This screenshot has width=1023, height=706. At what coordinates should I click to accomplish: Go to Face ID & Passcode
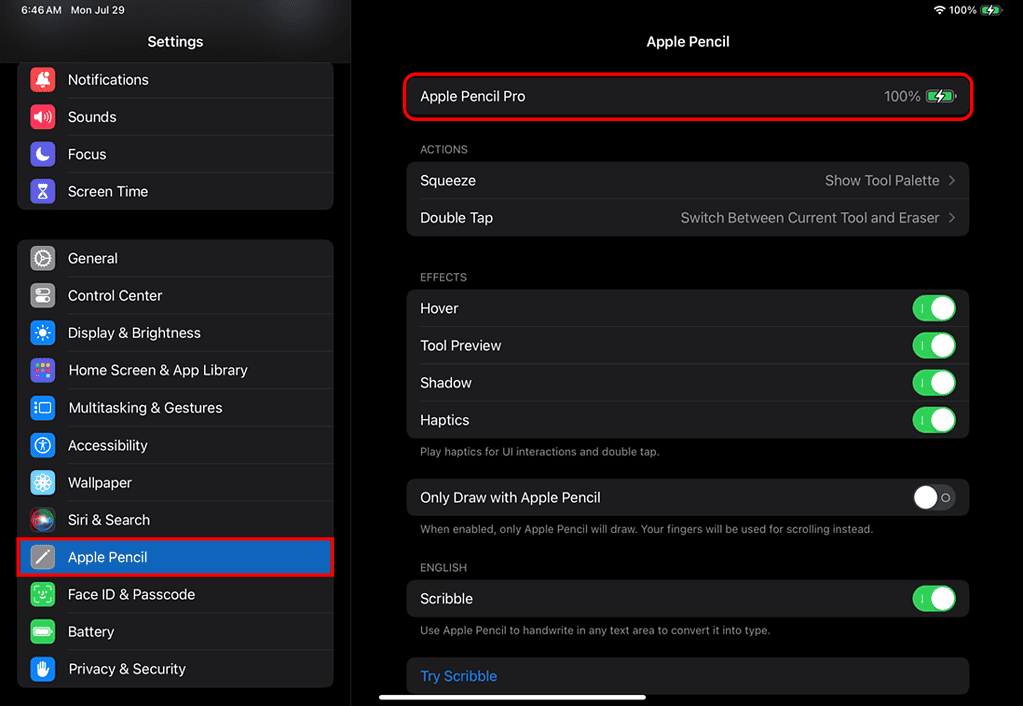[x=131, y=594]
